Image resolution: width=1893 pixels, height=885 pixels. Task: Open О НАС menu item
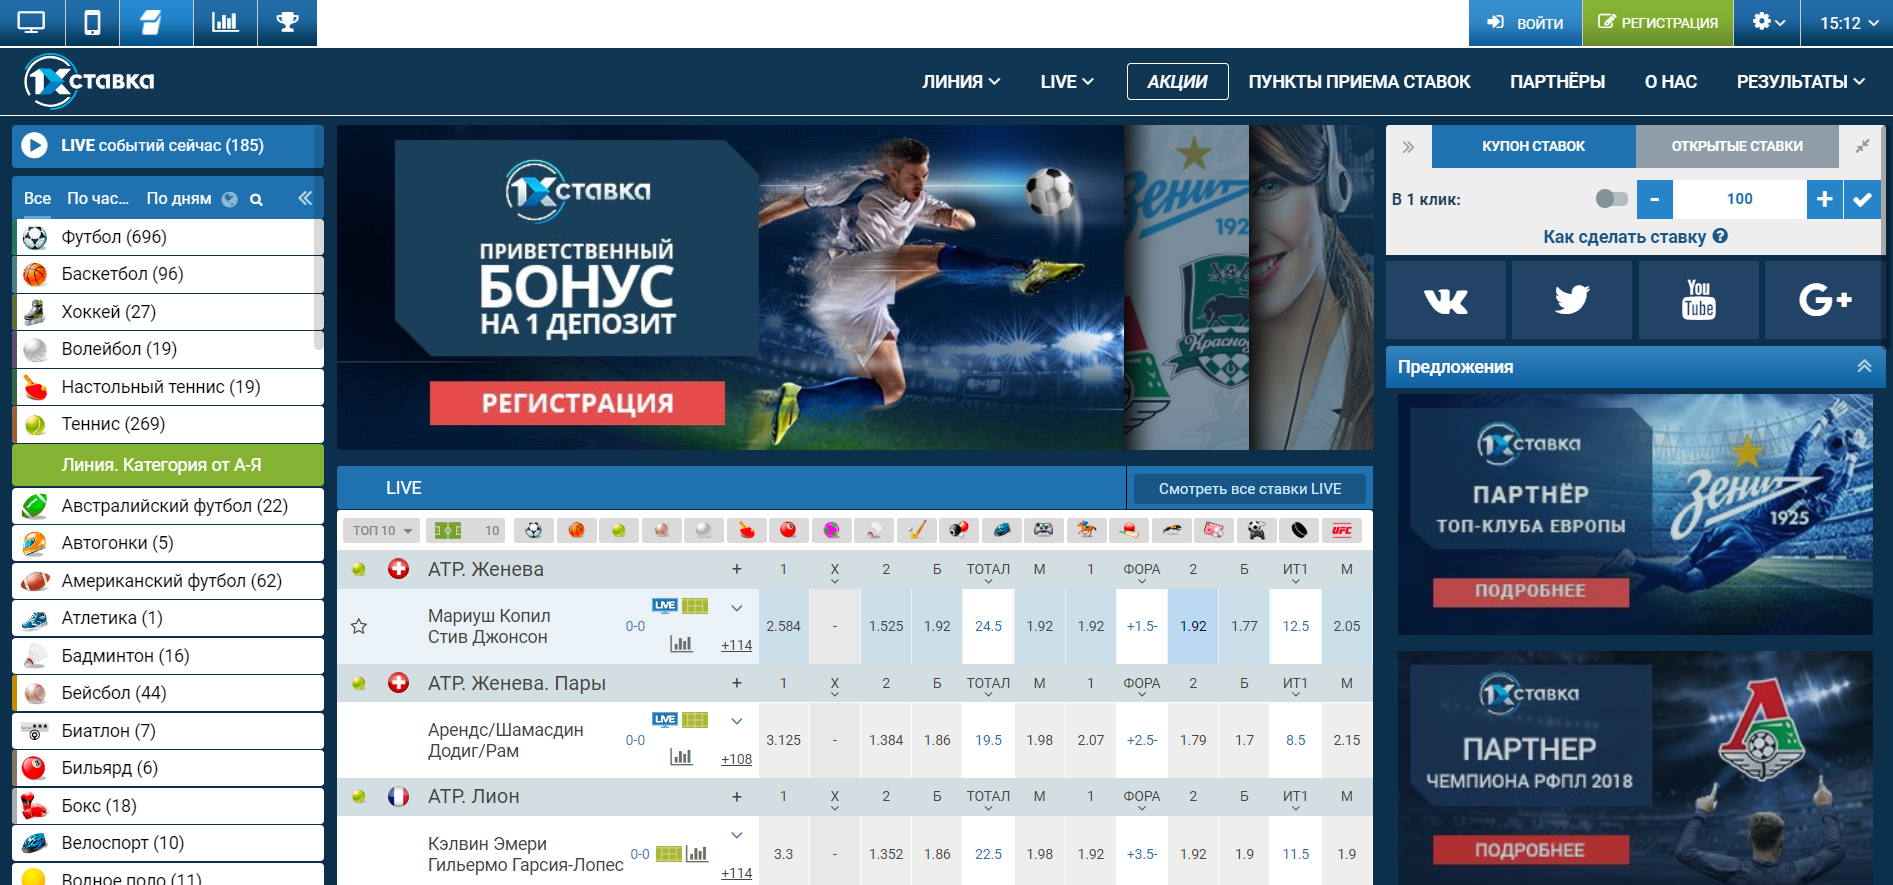[1670, 82]
